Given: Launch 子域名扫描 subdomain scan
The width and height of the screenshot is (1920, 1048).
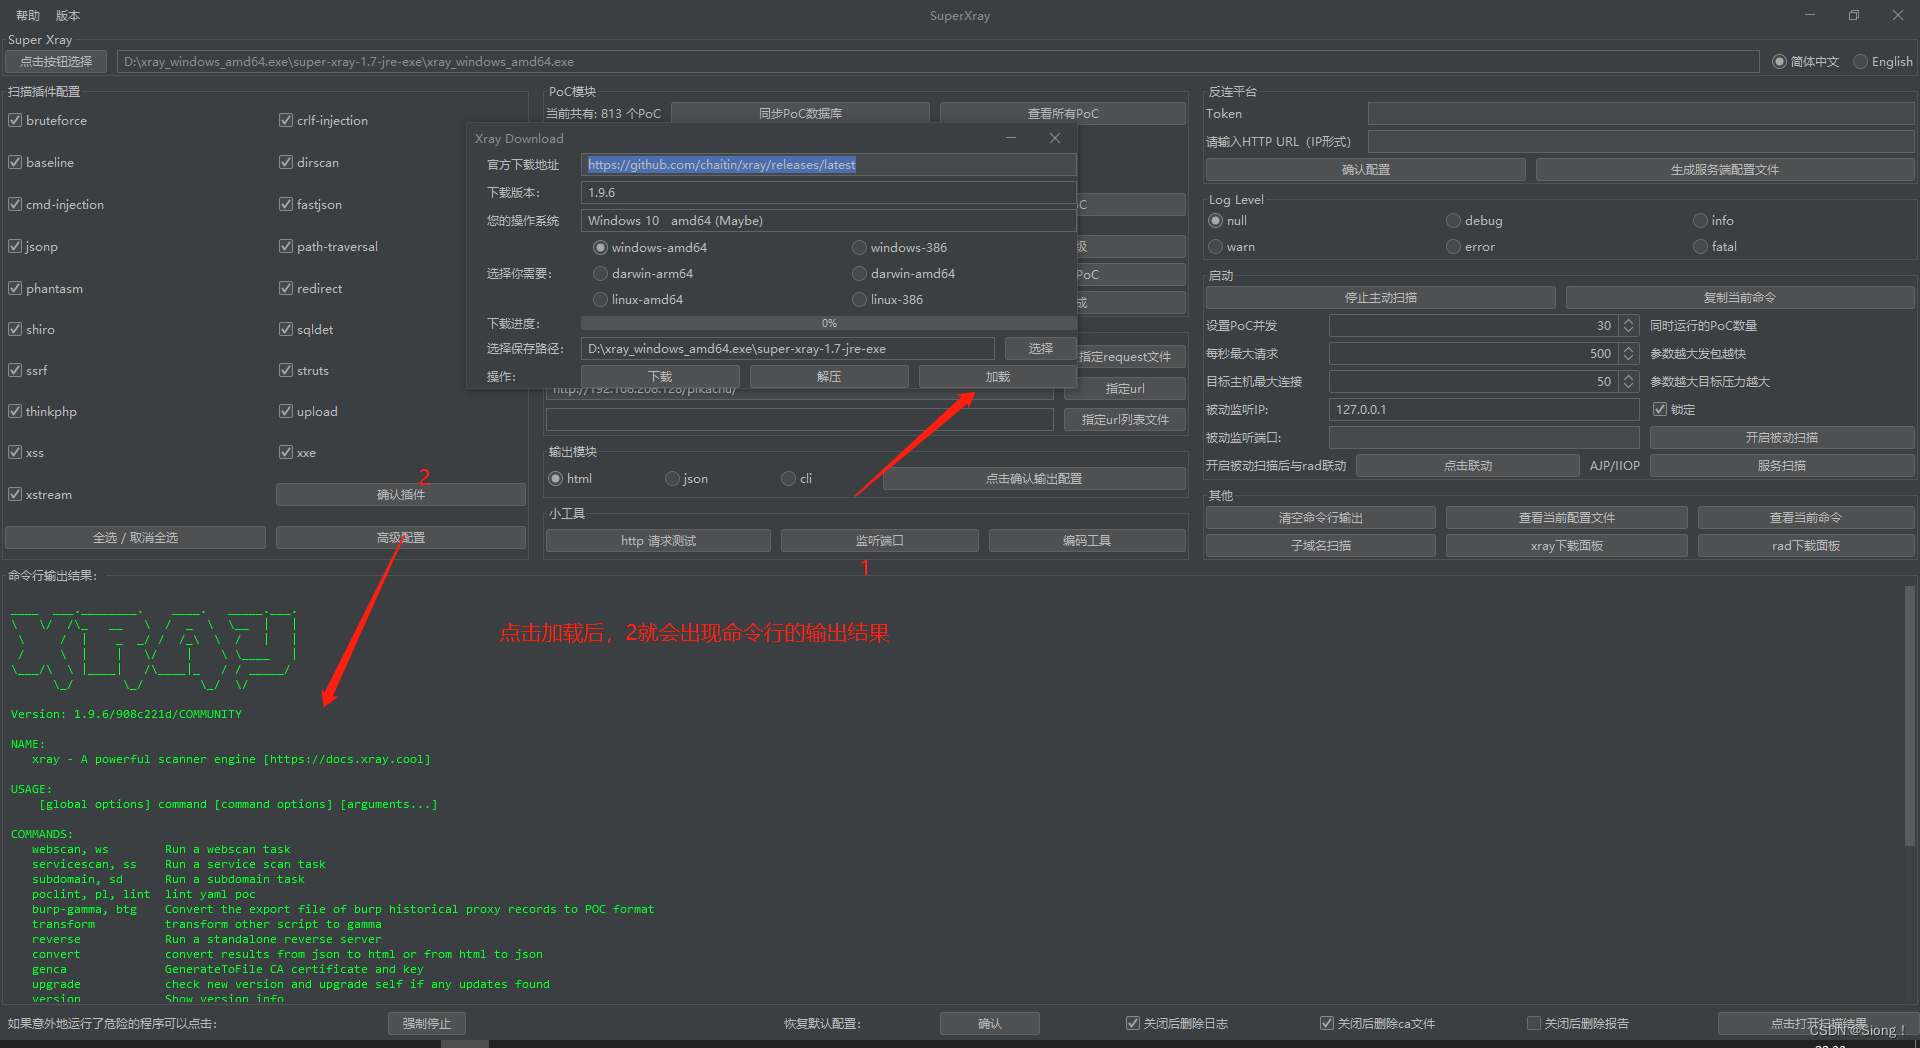Looking at the screenshot, I should [1320, 545].
